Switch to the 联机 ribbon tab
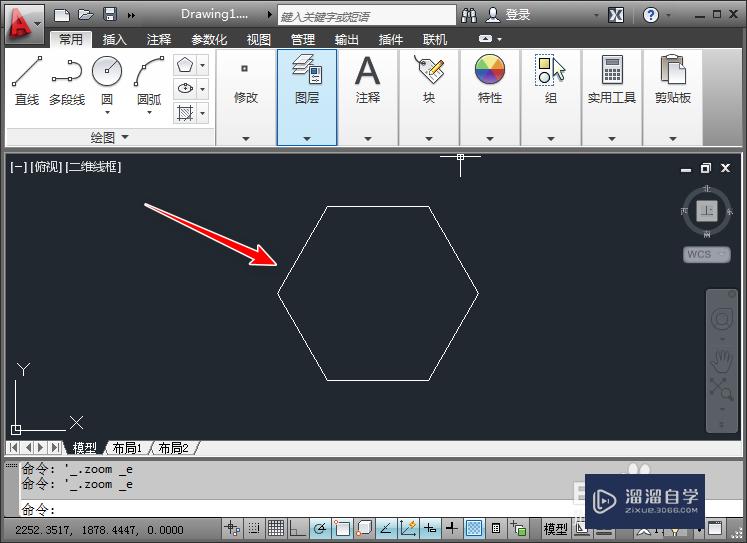The image size is (747, 543). [x=434, y=40]
